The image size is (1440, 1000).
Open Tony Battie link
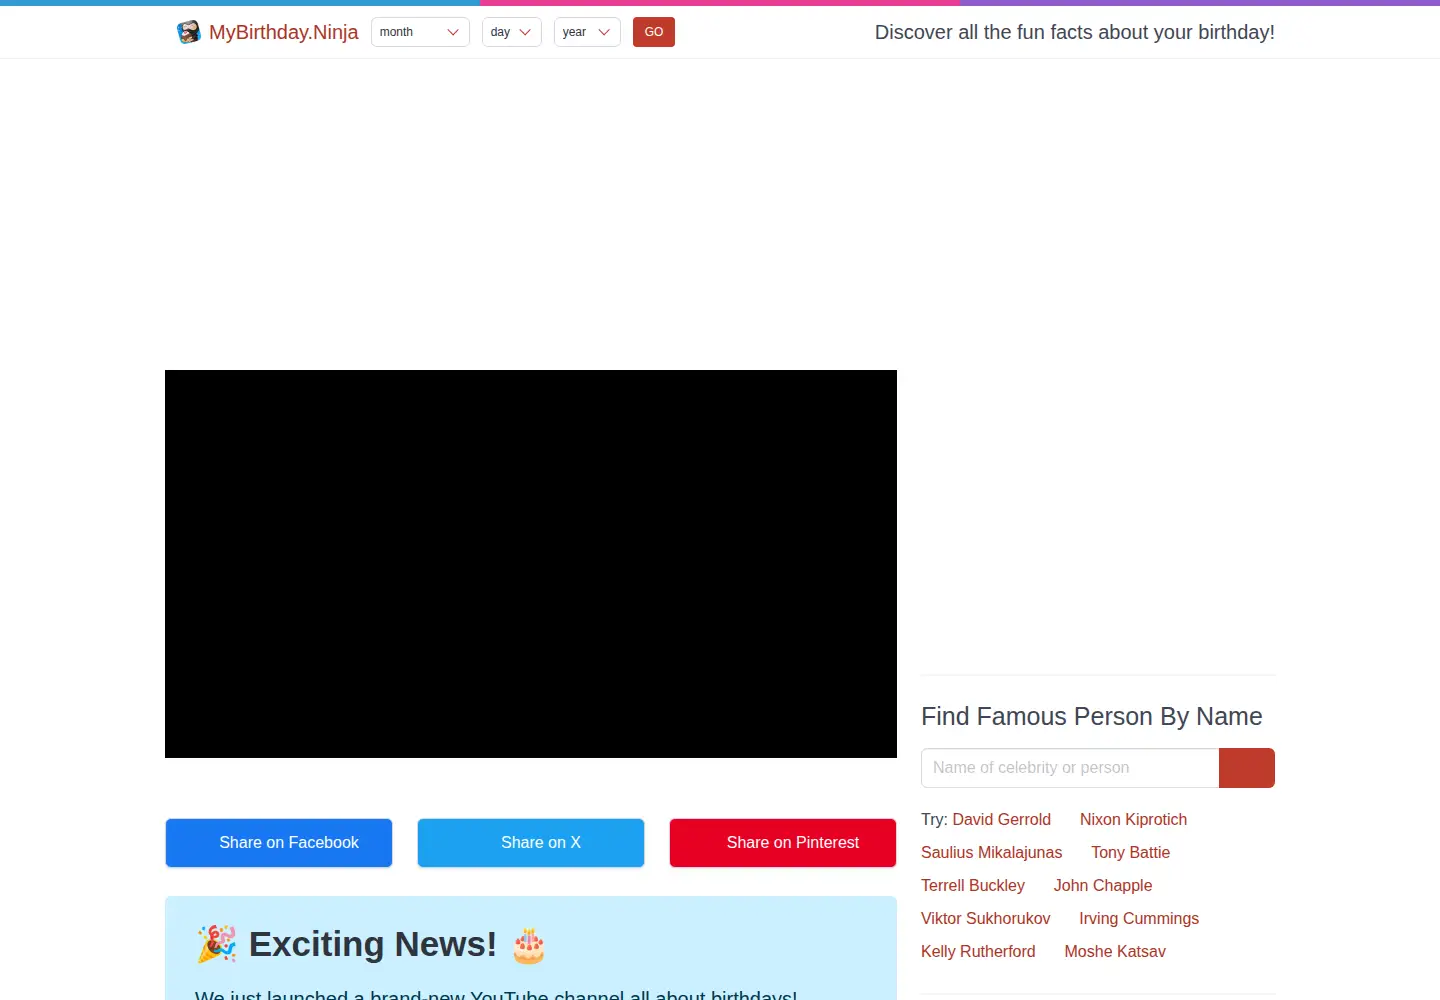[1130, 852]
